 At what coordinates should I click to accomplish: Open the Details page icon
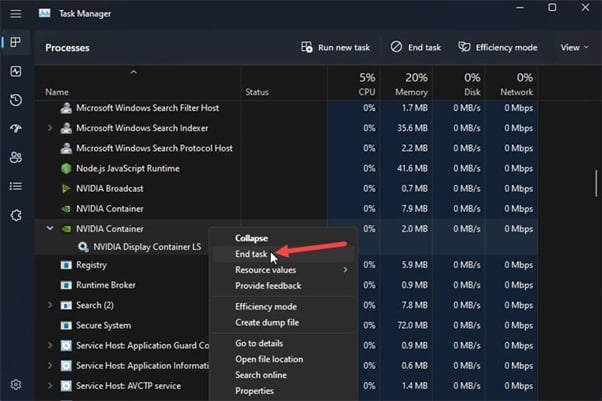[16, 186]
